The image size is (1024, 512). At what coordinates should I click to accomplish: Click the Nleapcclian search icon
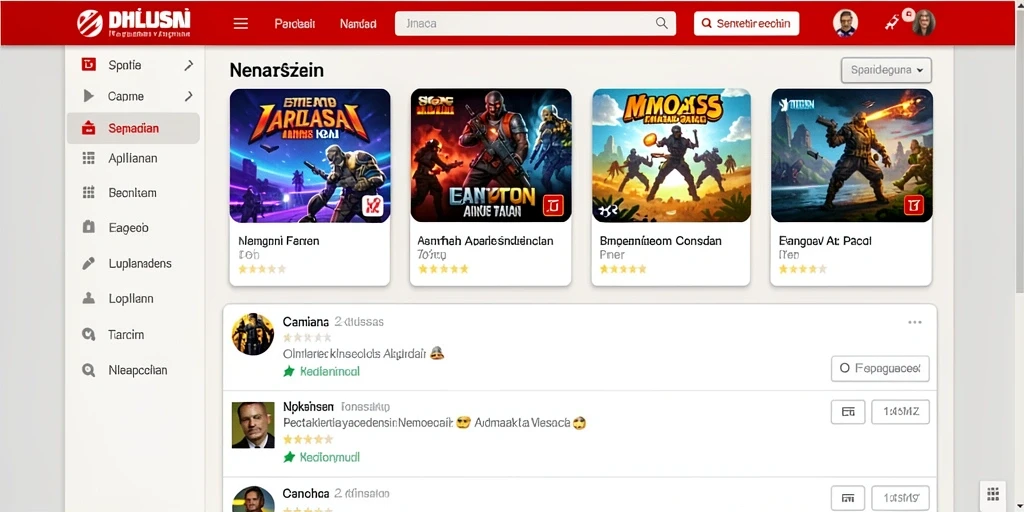[x=88, y=370]
